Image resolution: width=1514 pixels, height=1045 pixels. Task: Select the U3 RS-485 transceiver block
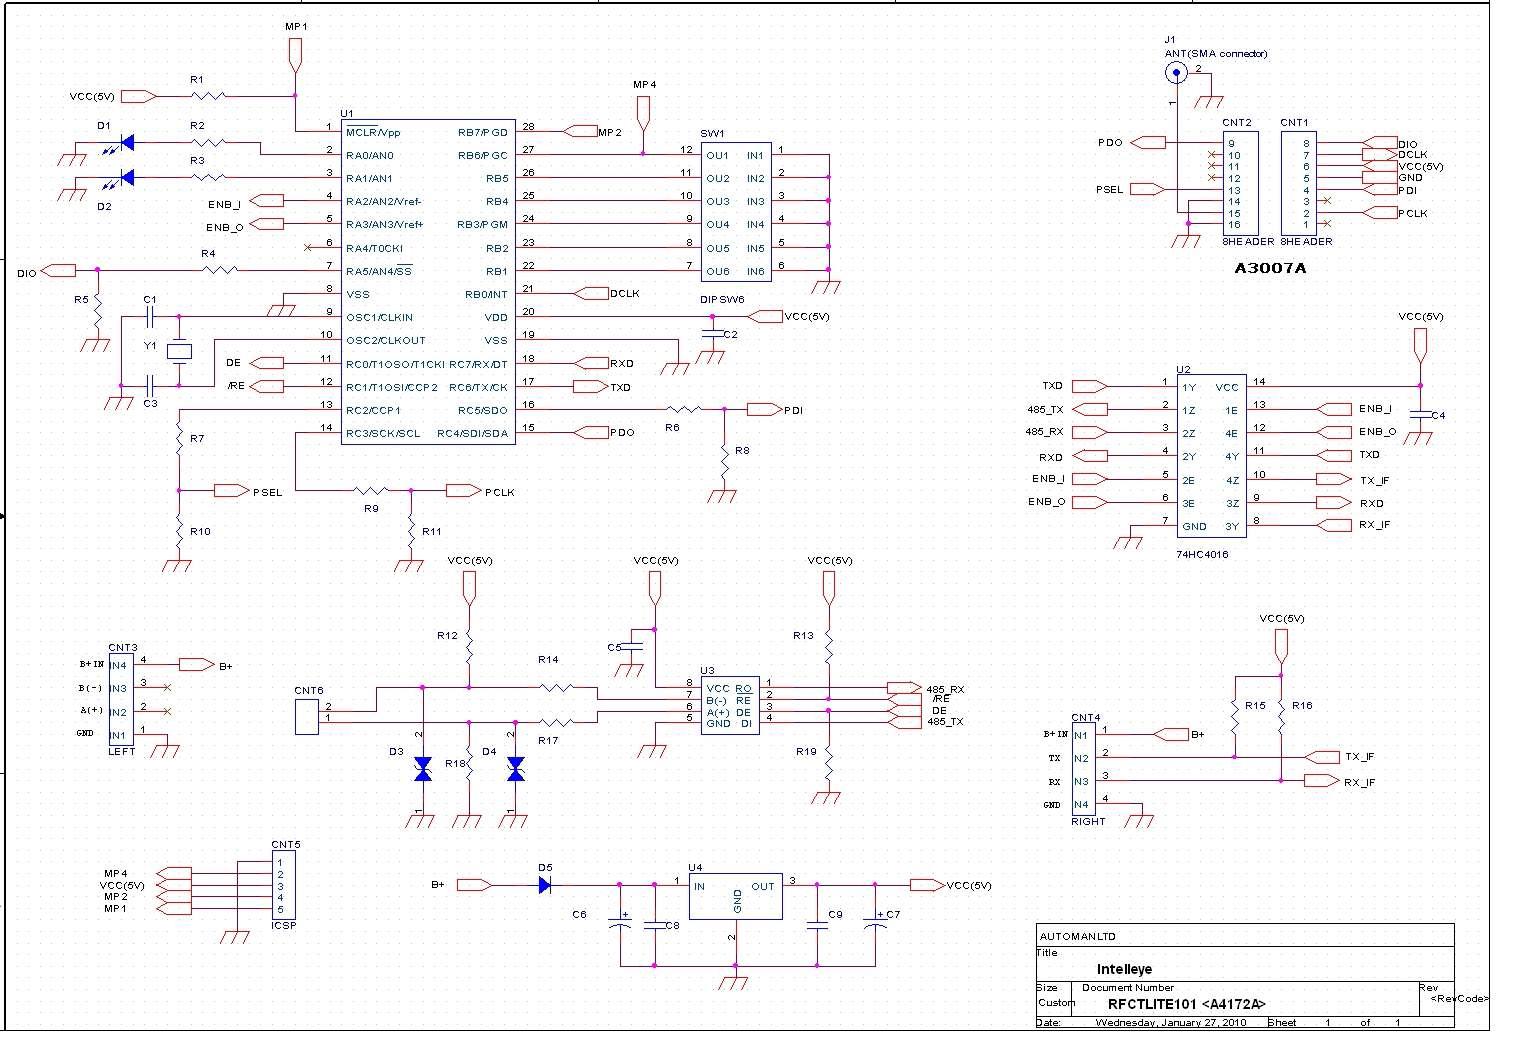tap(729, 705)
